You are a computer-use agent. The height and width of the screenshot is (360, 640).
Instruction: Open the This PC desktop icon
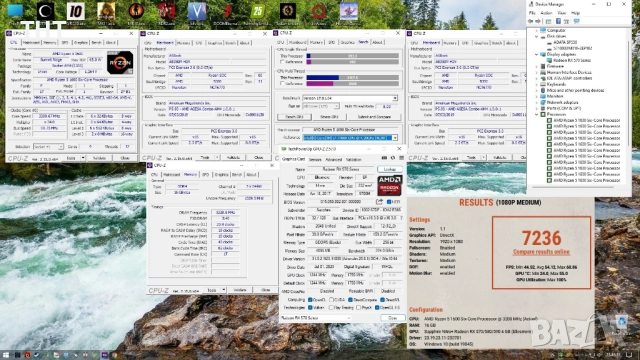[x=15, y=11]
